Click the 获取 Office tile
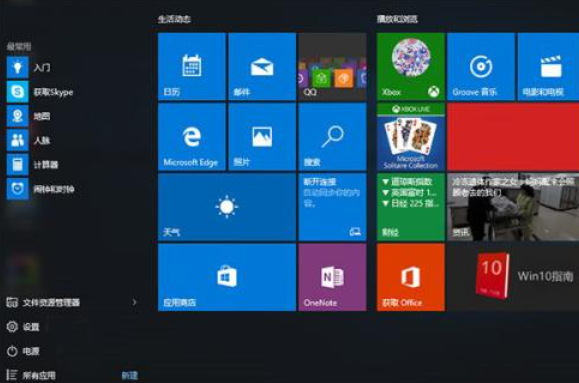Viewport: 579px width, 383px height. [411, 277]
